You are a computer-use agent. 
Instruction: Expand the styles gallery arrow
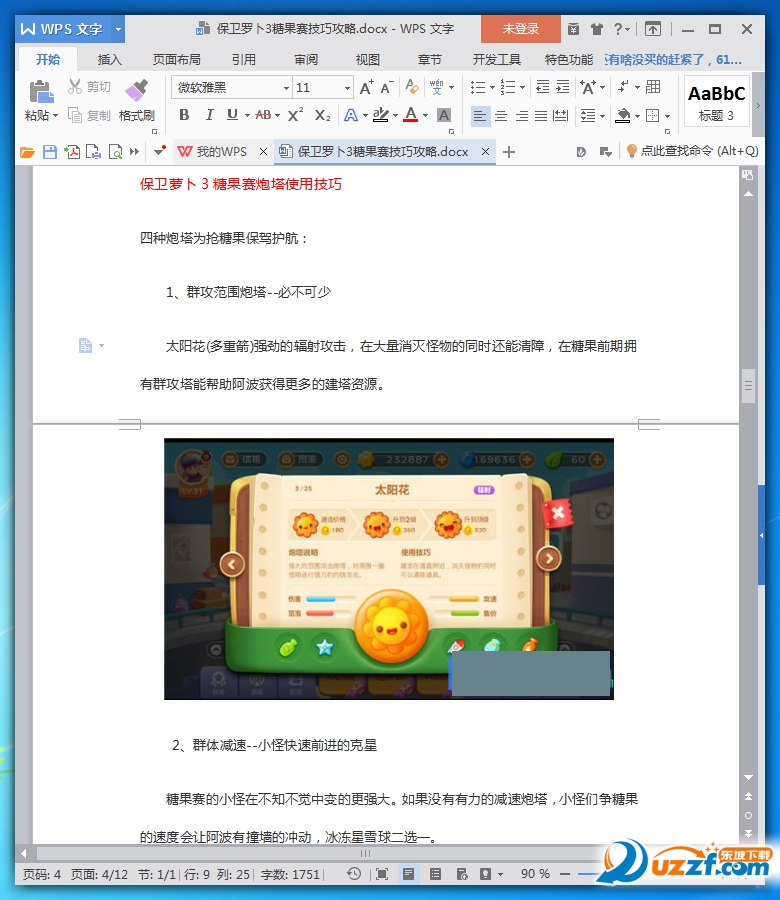758,106
